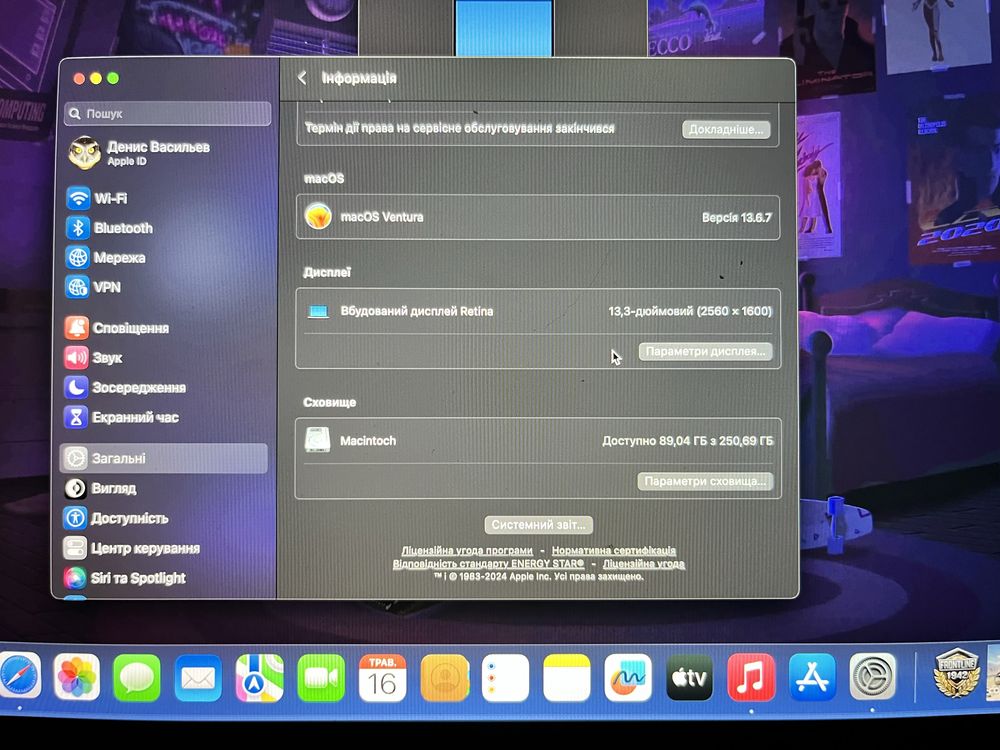
Task: Launch Frontline 1942 game from Dock
Action: tap(957, 675)
